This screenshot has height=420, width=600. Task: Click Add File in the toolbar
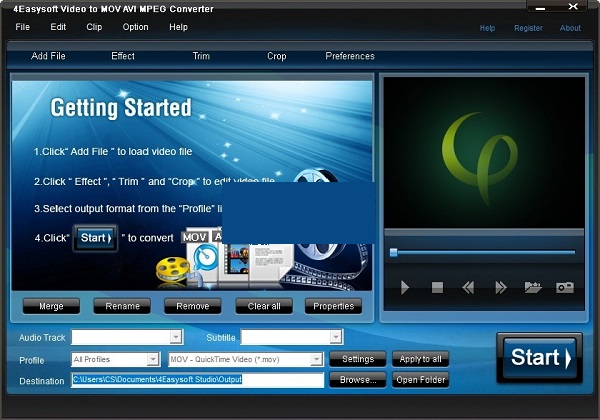click(x=48, y=56)
